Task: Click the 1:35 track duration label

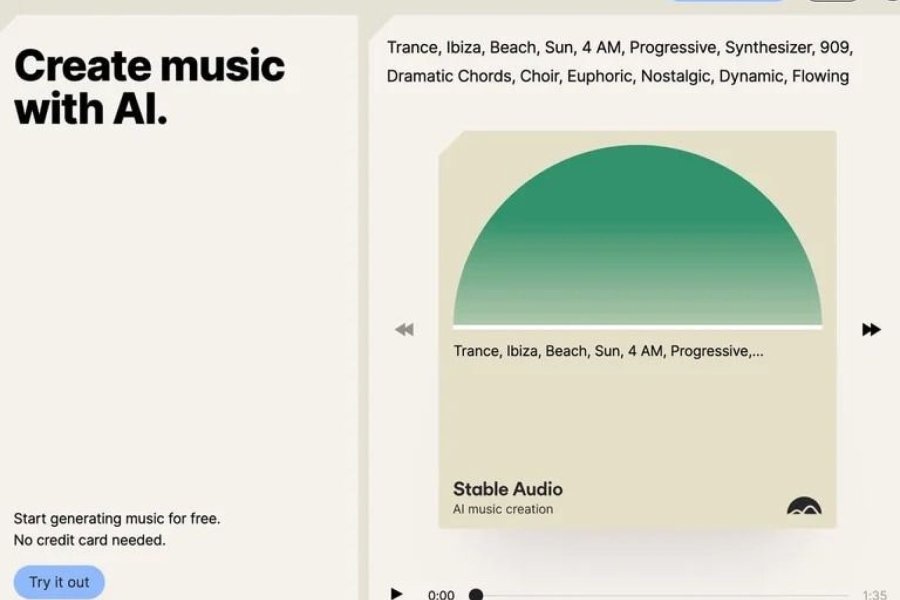Action: (873, 595)
